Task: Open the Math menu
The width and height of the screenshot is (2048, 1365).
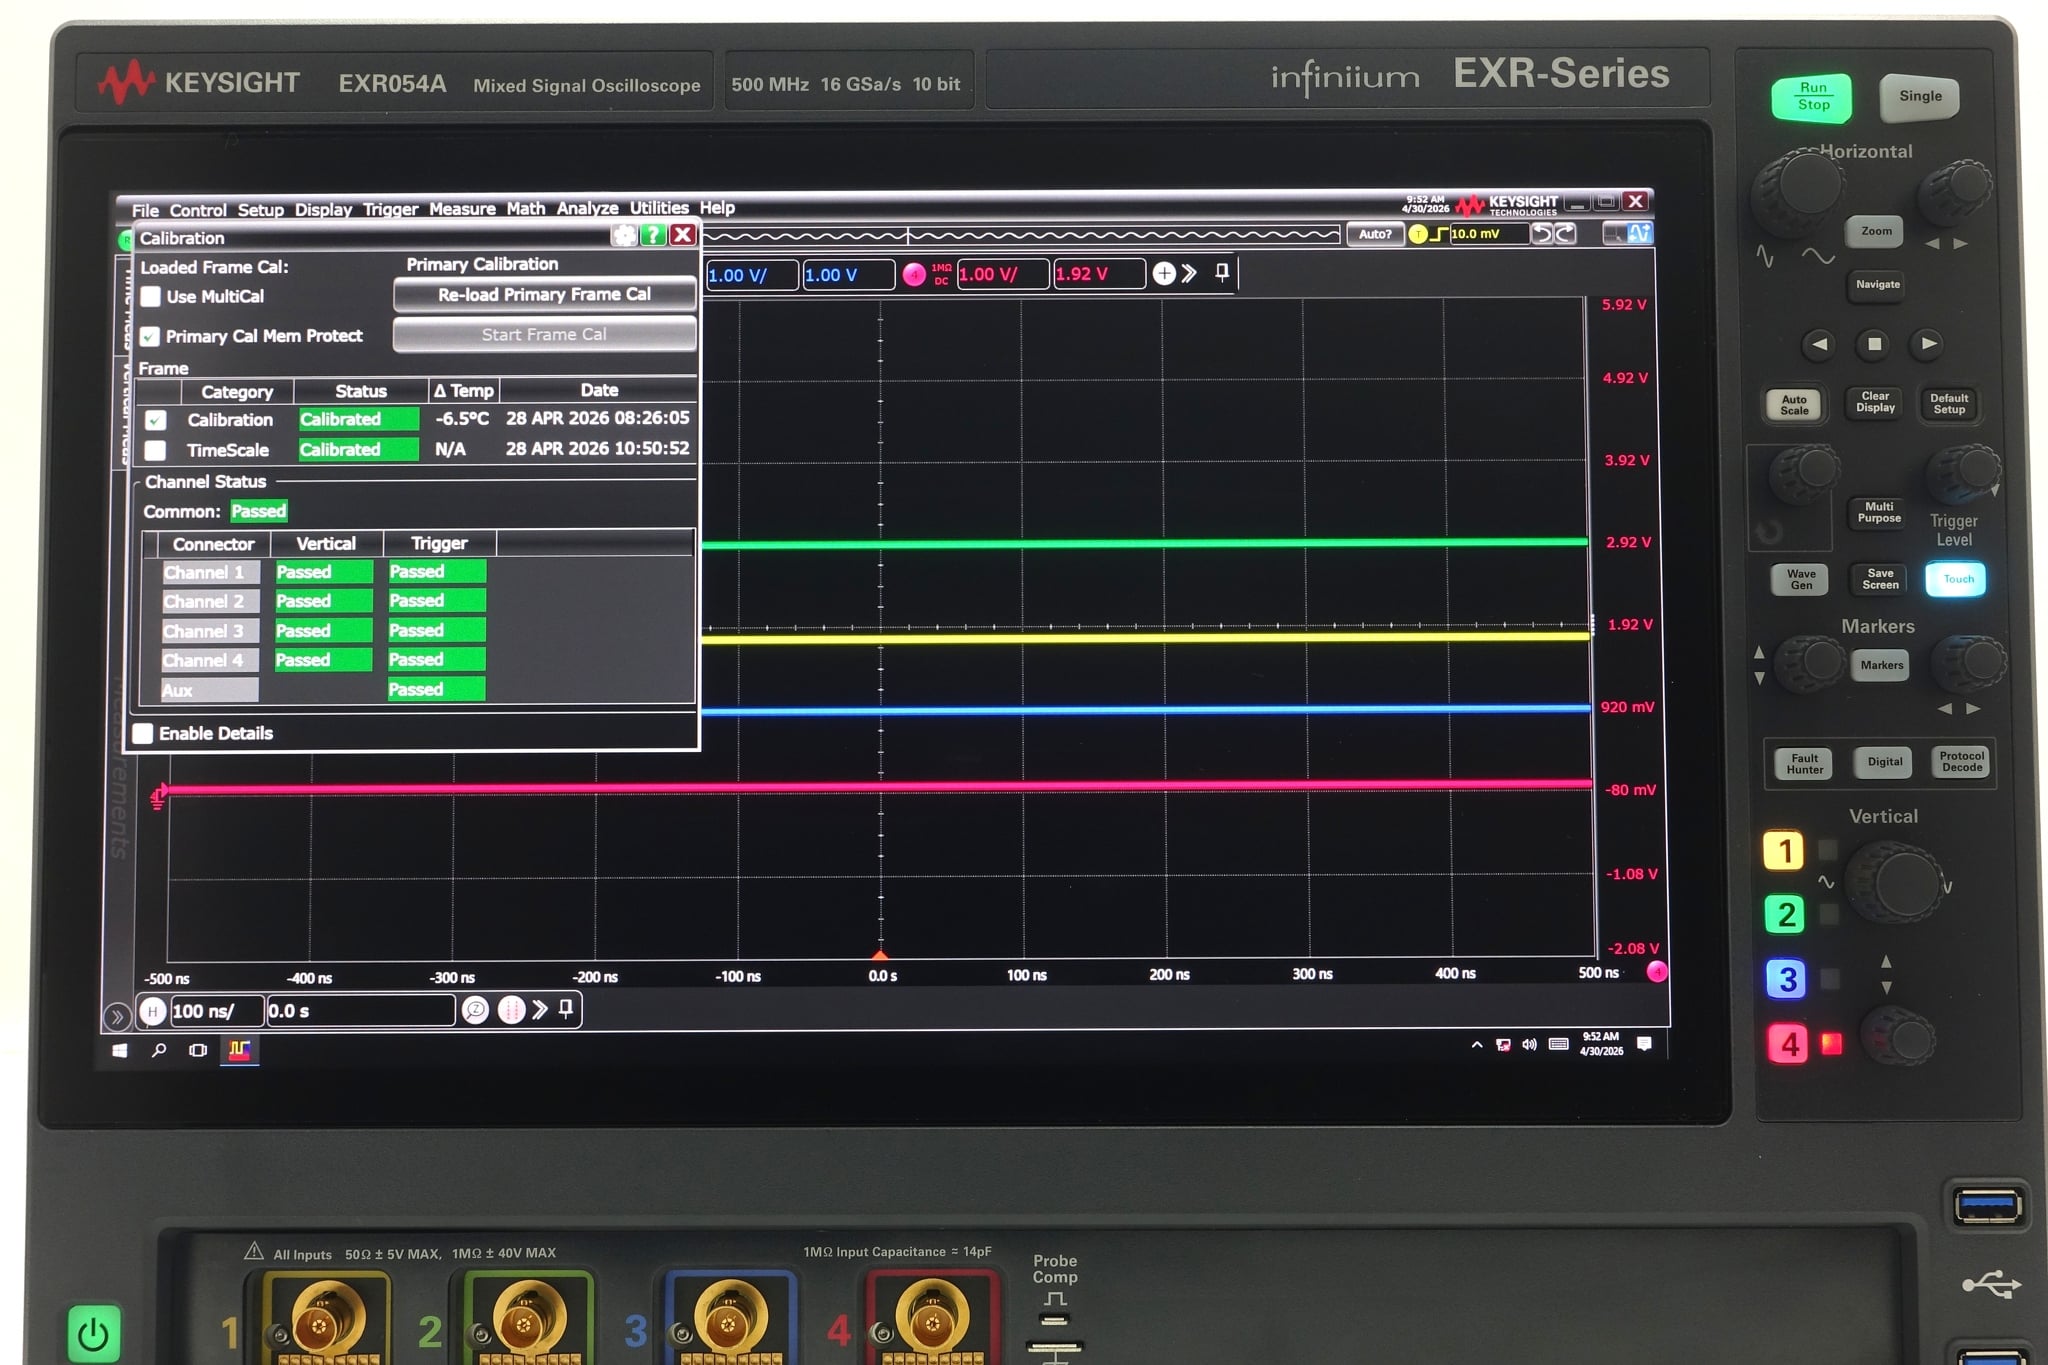Action: (526, 208)
